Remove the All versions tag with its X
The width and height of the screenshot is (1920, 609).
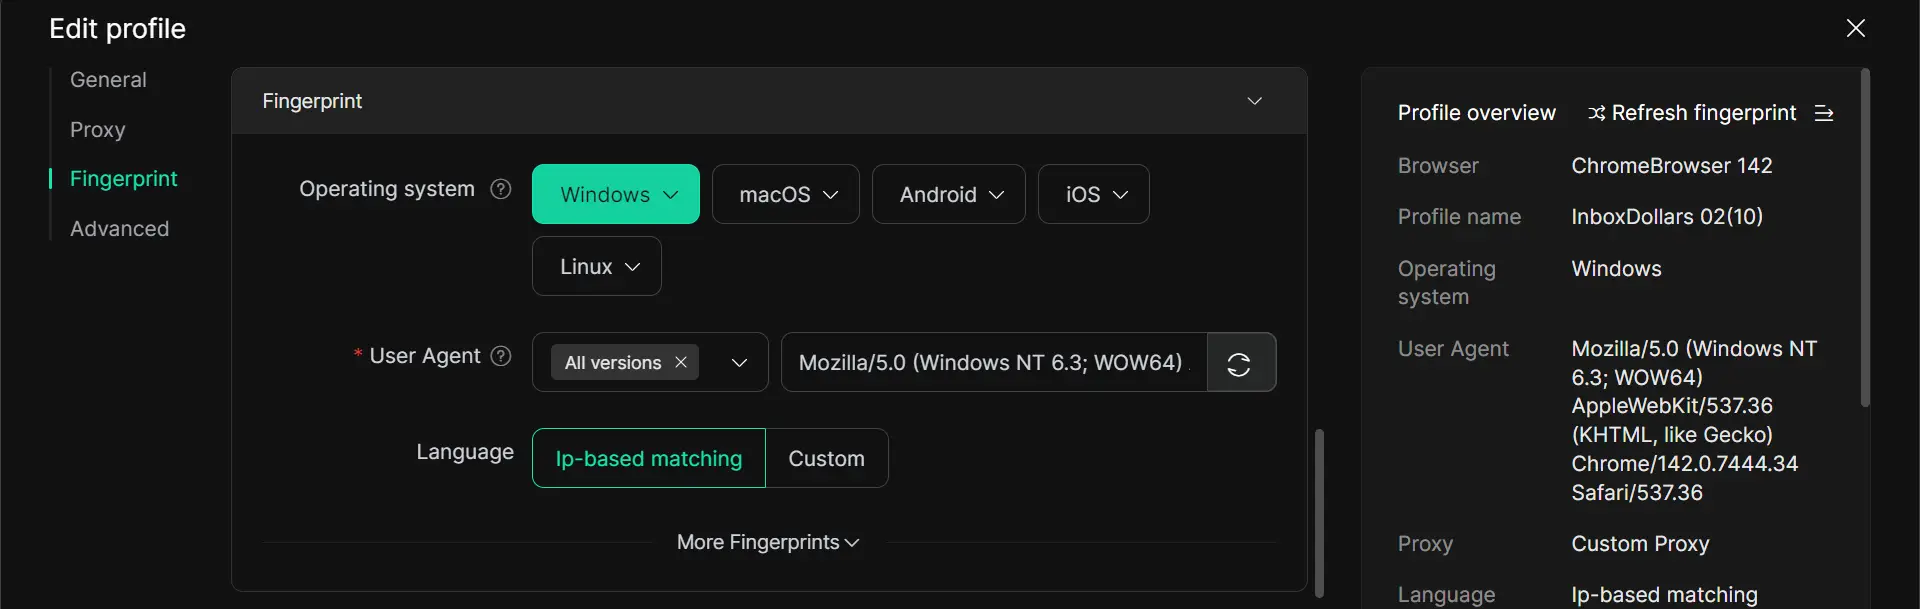click(681, 362)
